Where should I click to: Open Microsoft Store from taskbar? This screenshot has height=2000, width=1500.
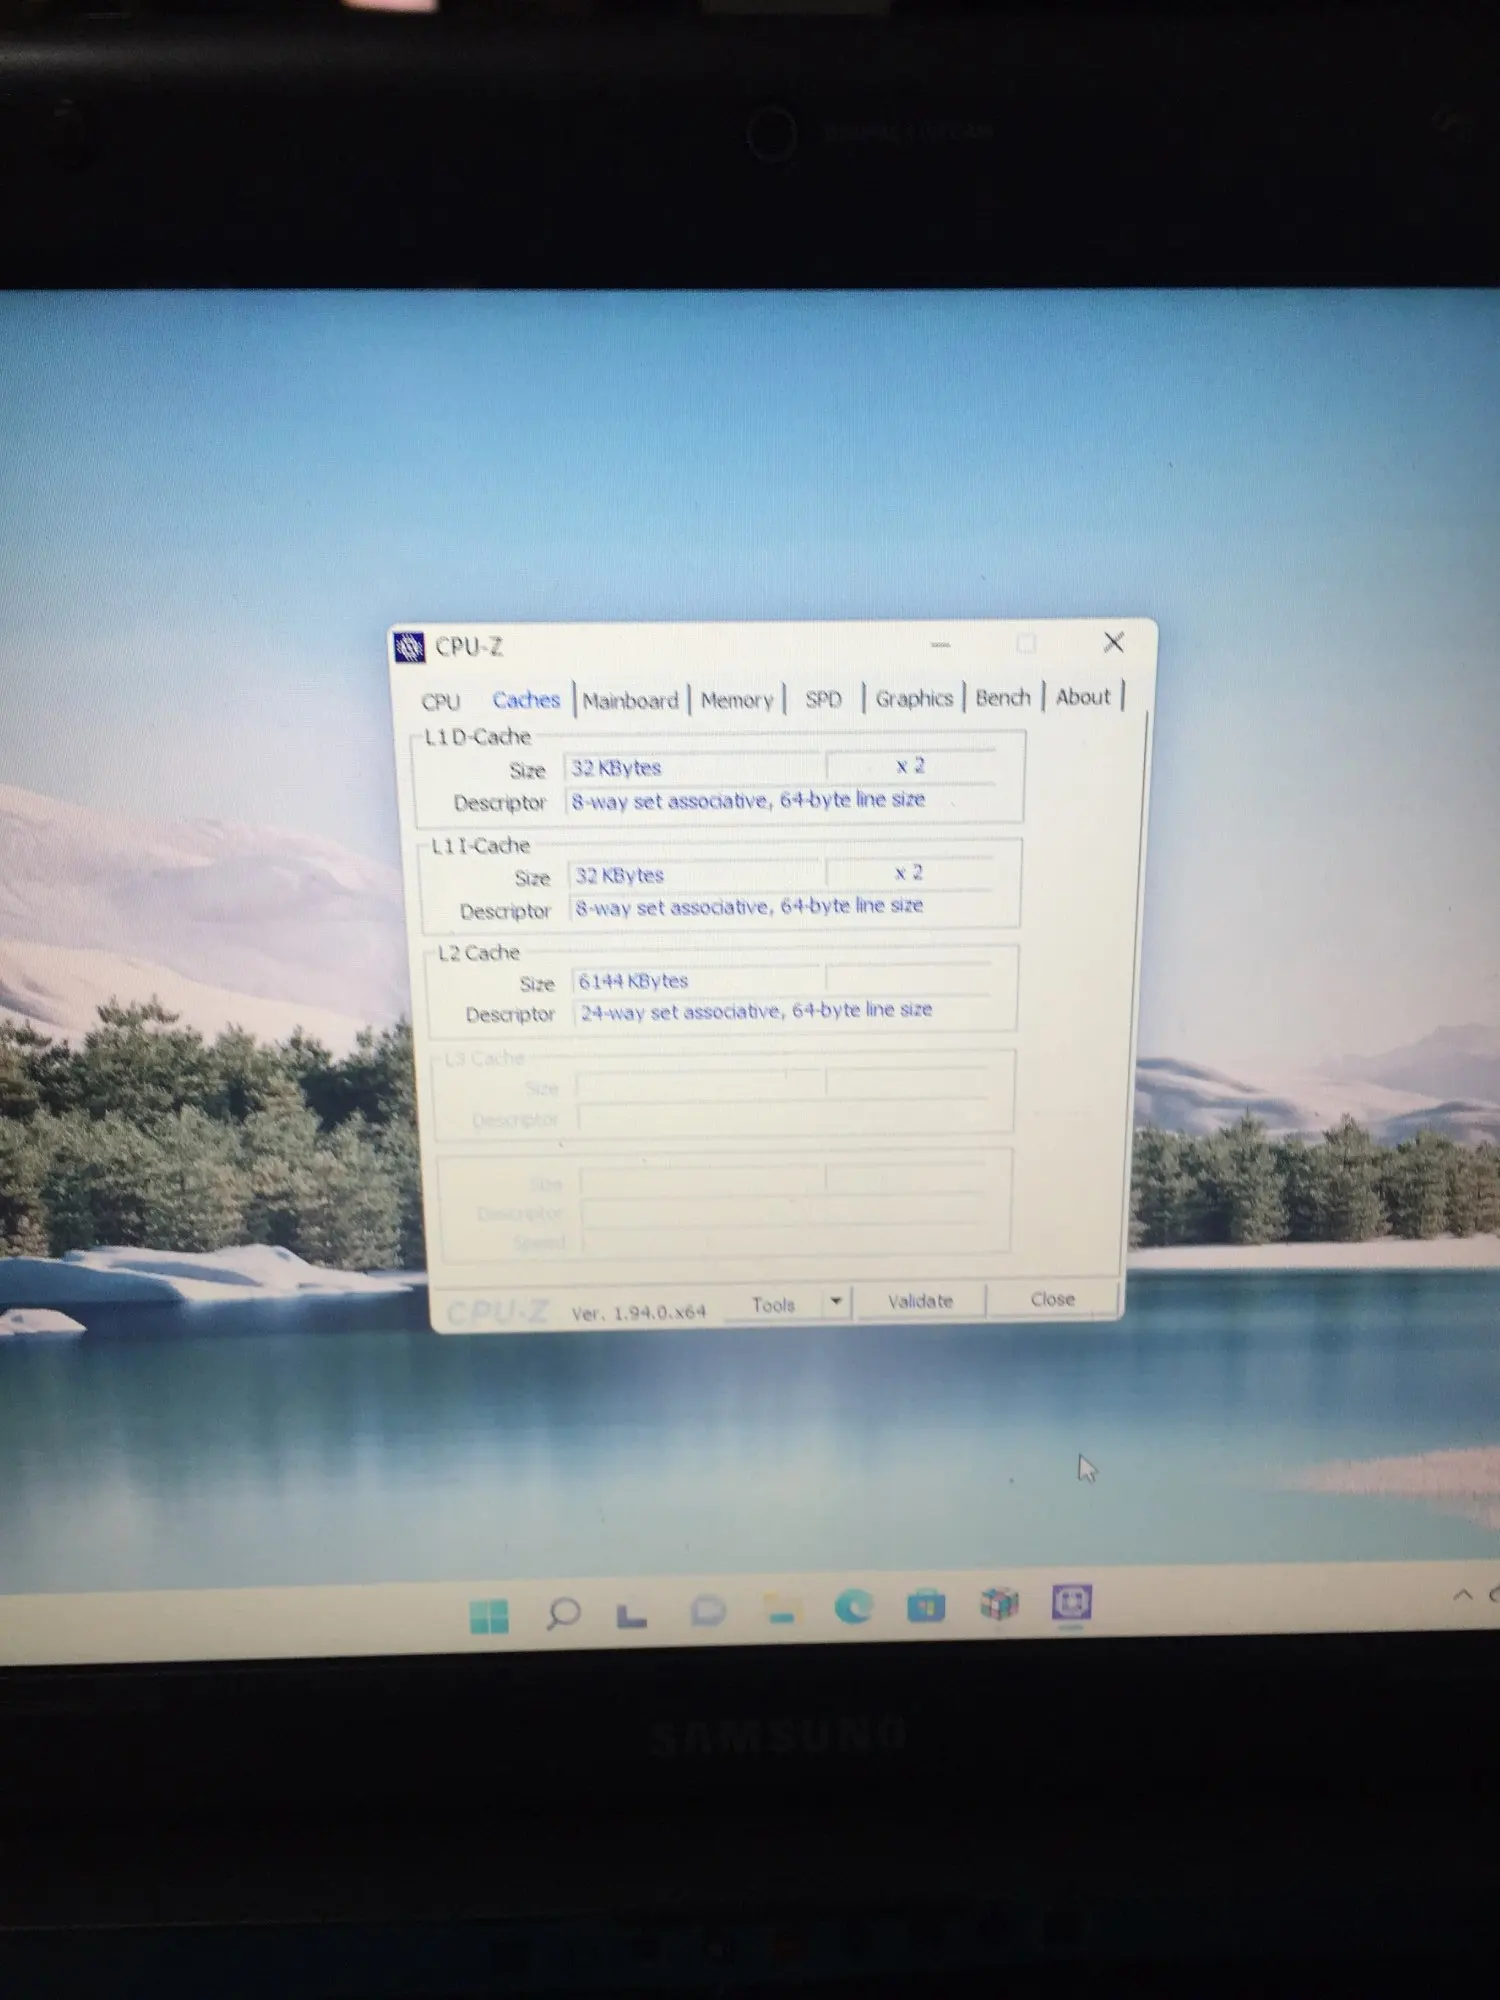[926, 1606]
